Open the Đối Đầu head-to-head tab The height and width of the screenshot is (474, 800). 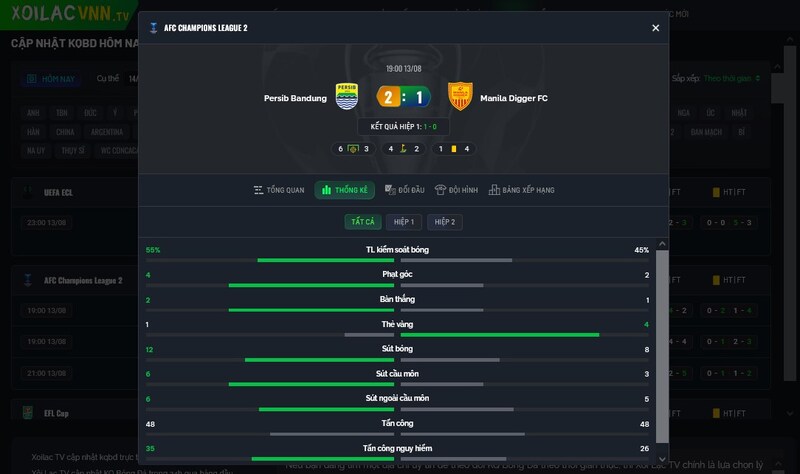point(405,190)
